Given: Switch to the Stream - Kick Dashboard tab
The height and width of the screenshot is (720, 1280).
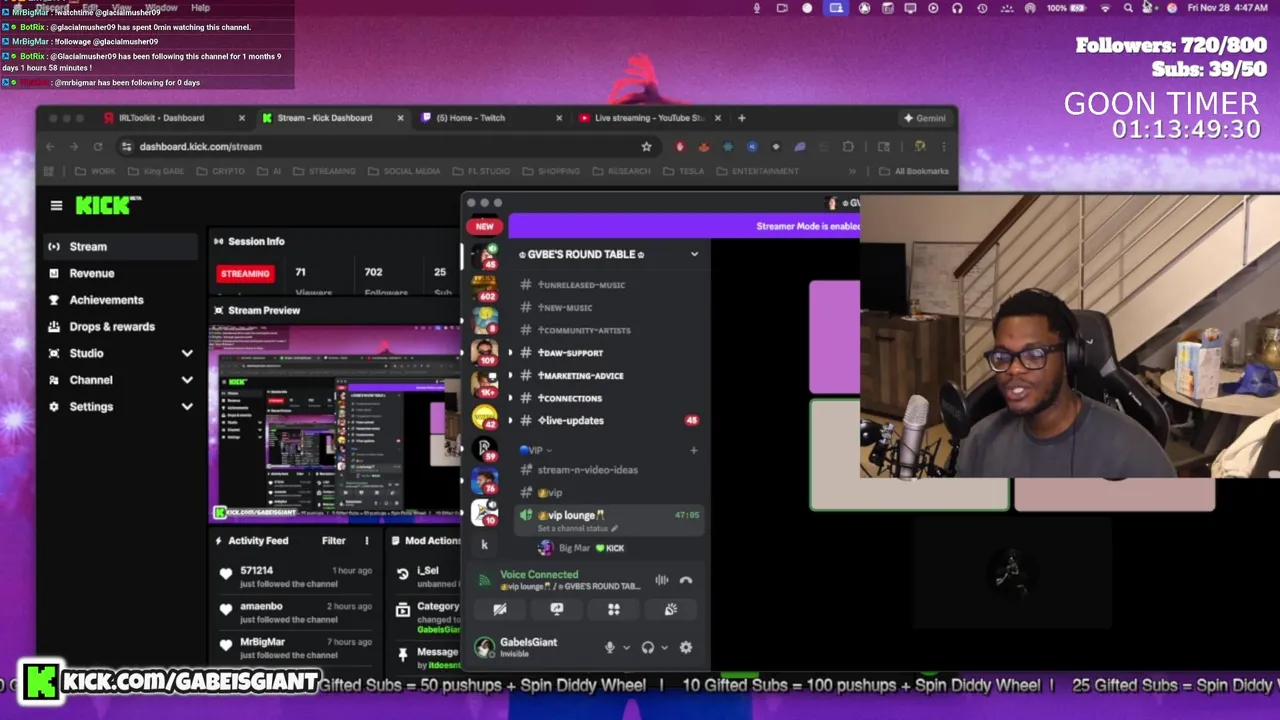Looking at the screenshot, I should click(324, 118).
